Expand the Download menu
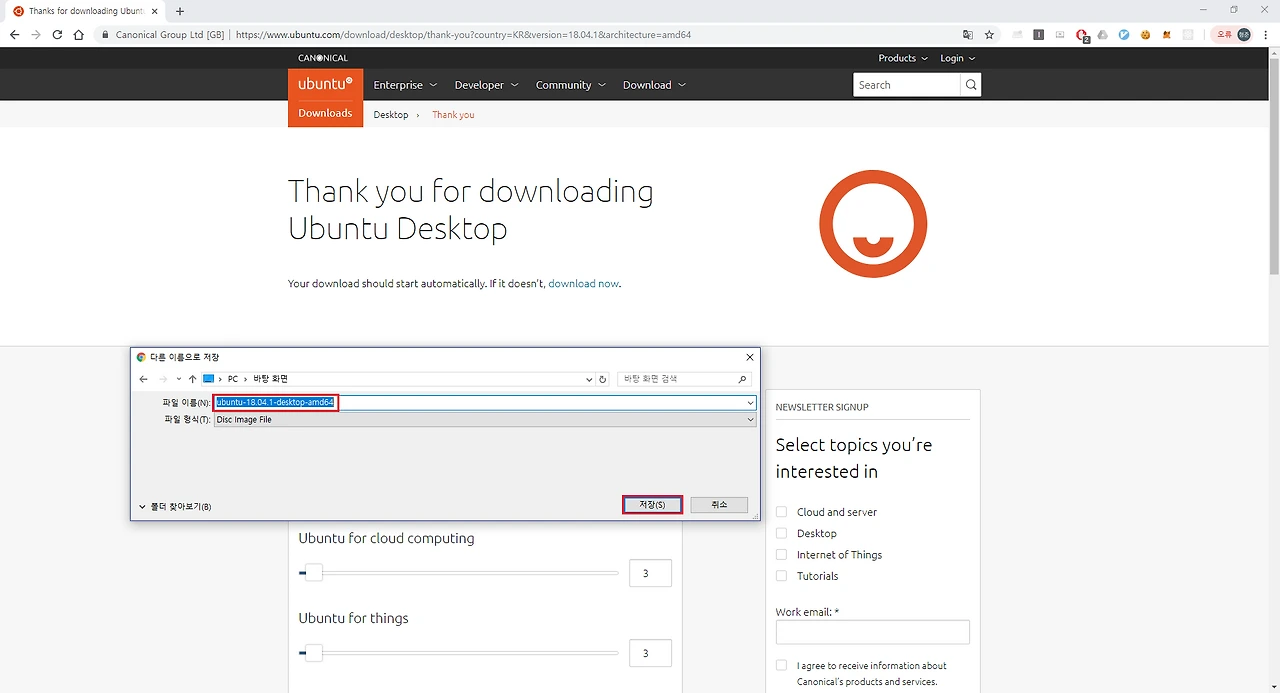 pos(654,85)
